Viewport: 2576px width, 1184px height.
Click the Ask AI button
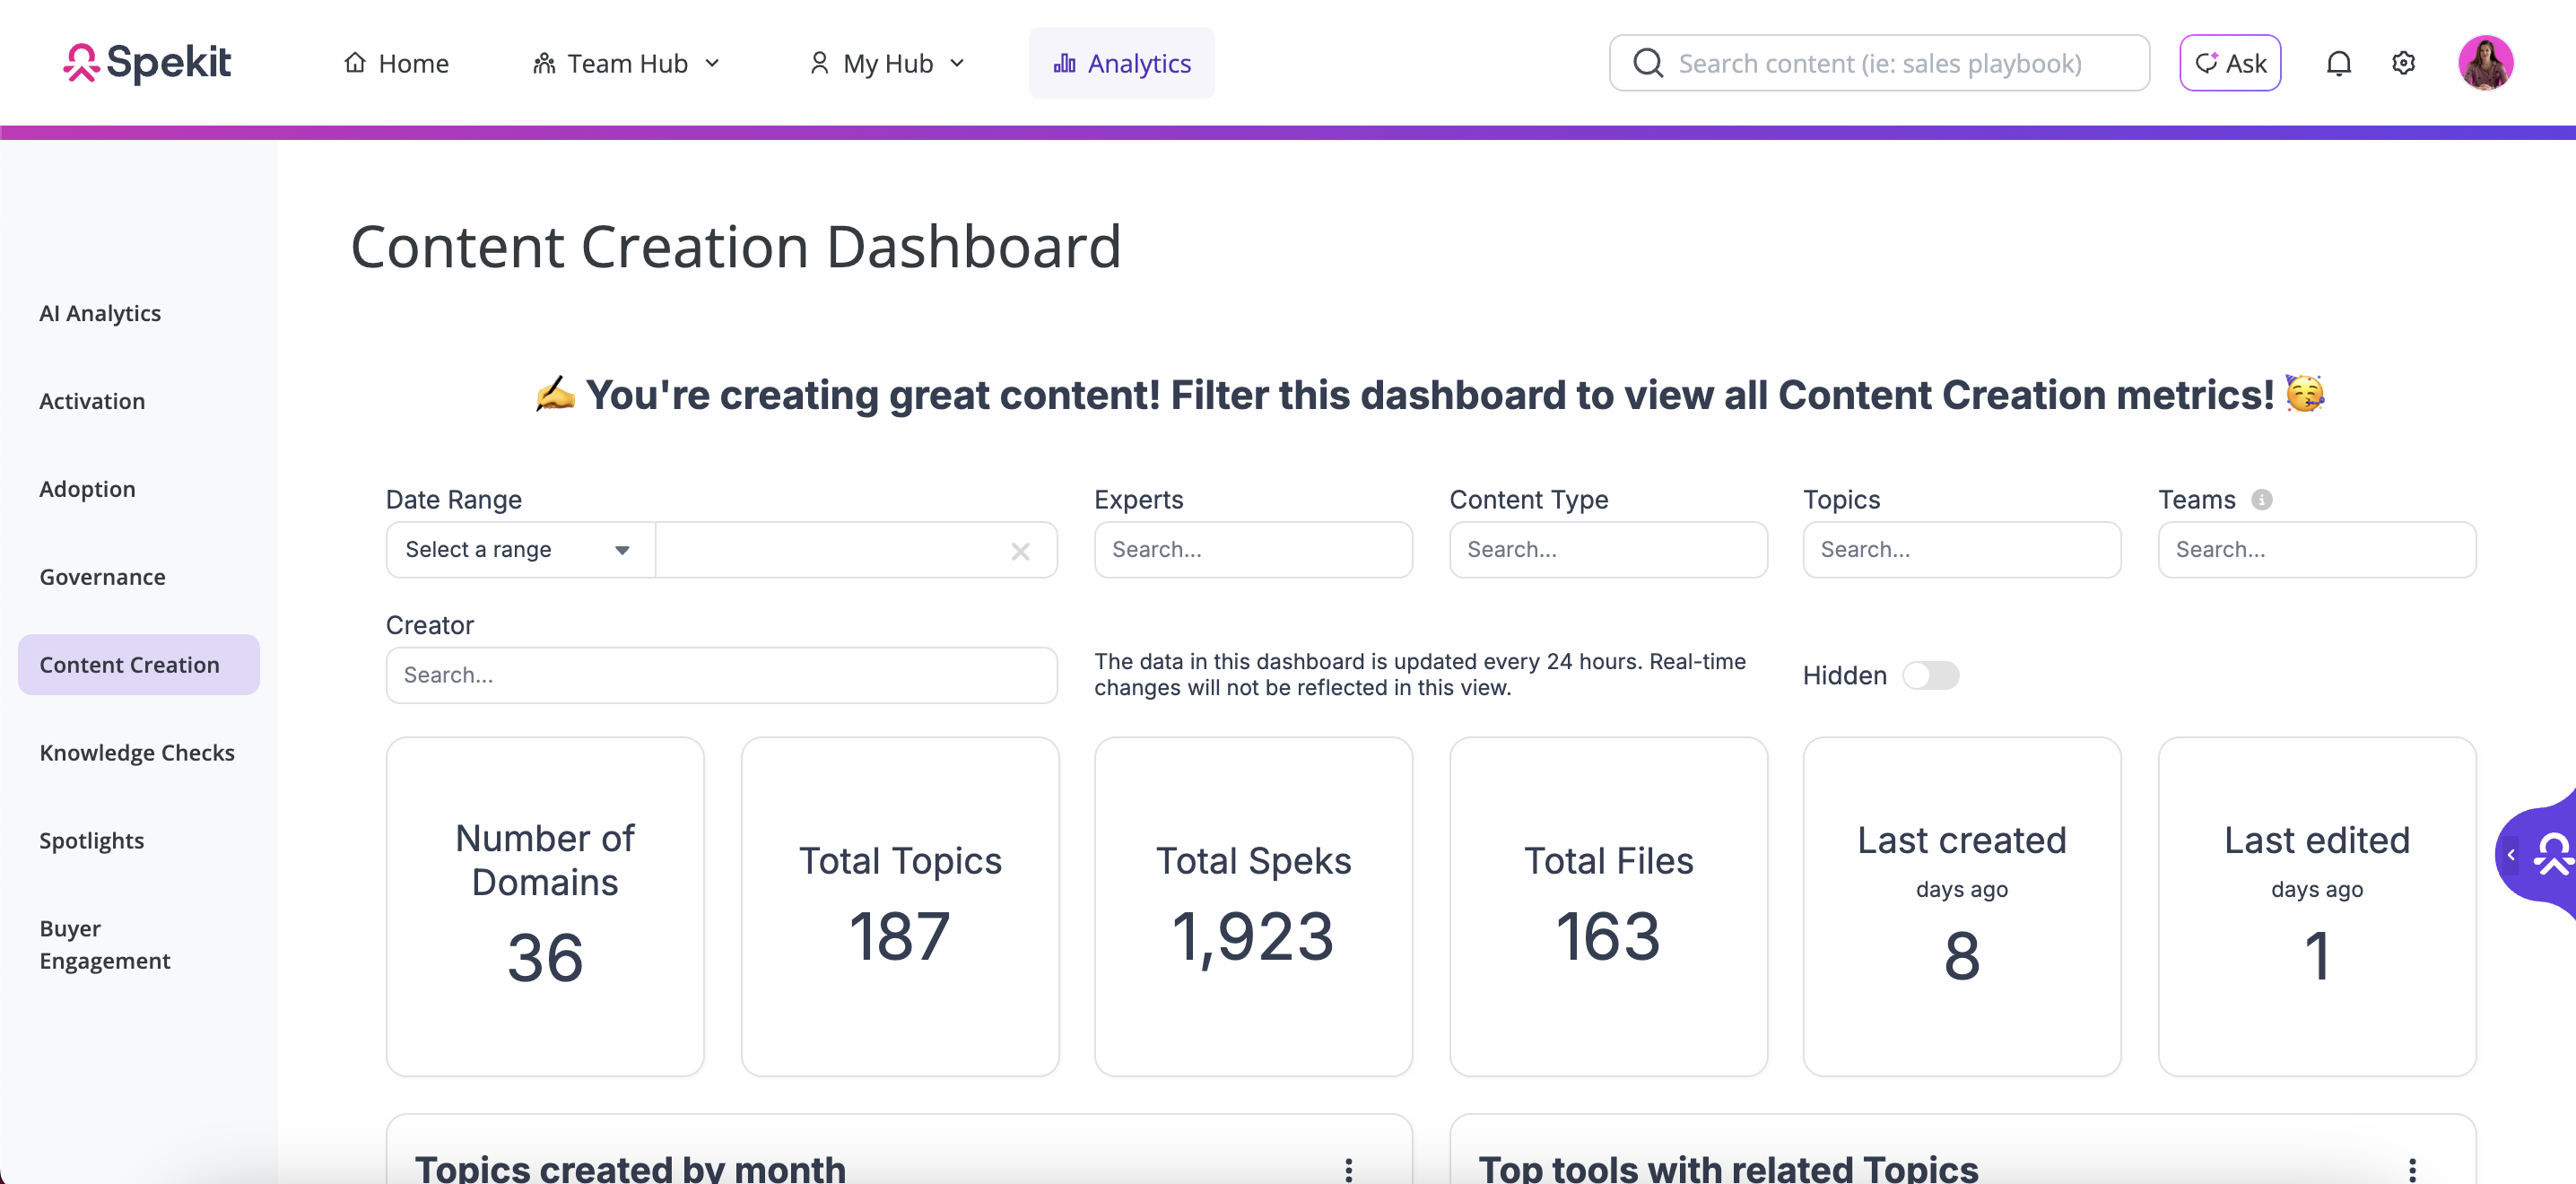pyautogui.click(x=2230, y=63)
